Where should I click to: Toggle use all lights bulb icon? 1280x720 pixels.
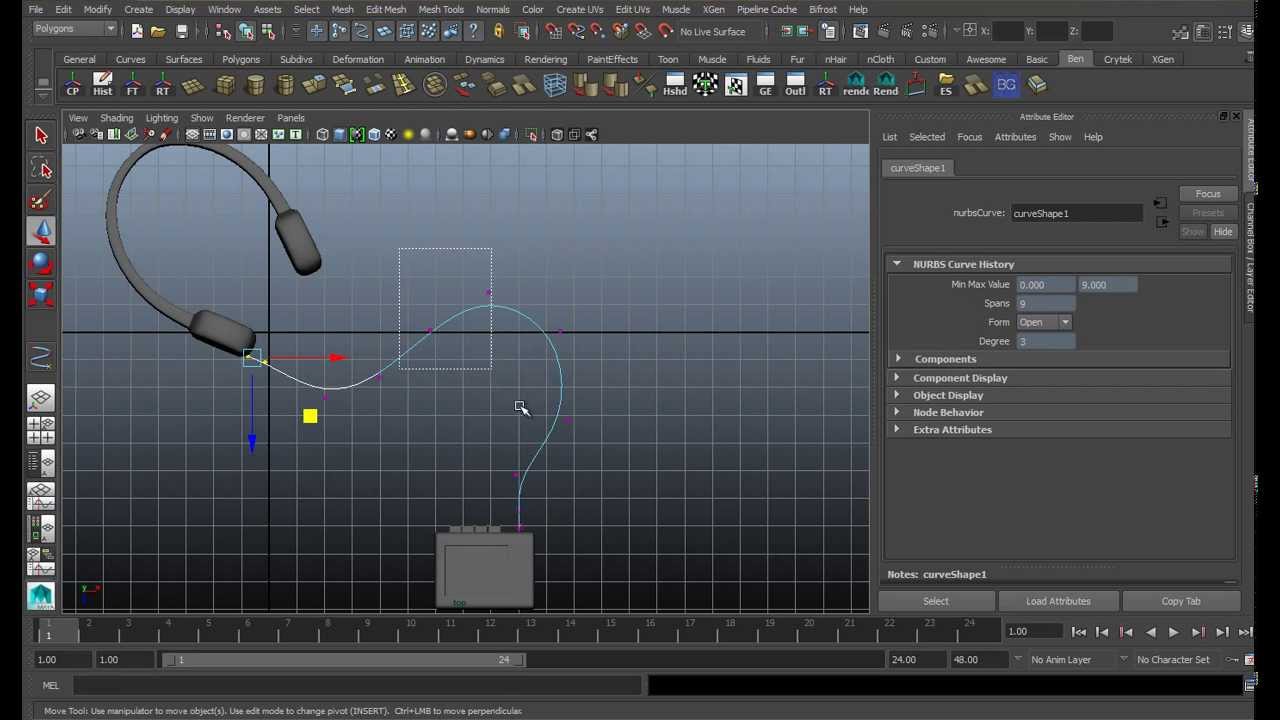coord(408,135)
